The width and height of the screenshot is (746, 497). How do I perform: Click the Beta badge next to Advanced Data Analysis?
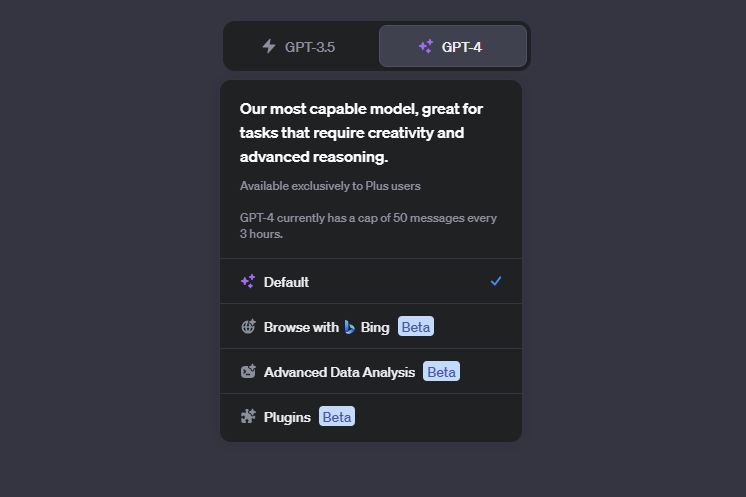pos(442,371)
